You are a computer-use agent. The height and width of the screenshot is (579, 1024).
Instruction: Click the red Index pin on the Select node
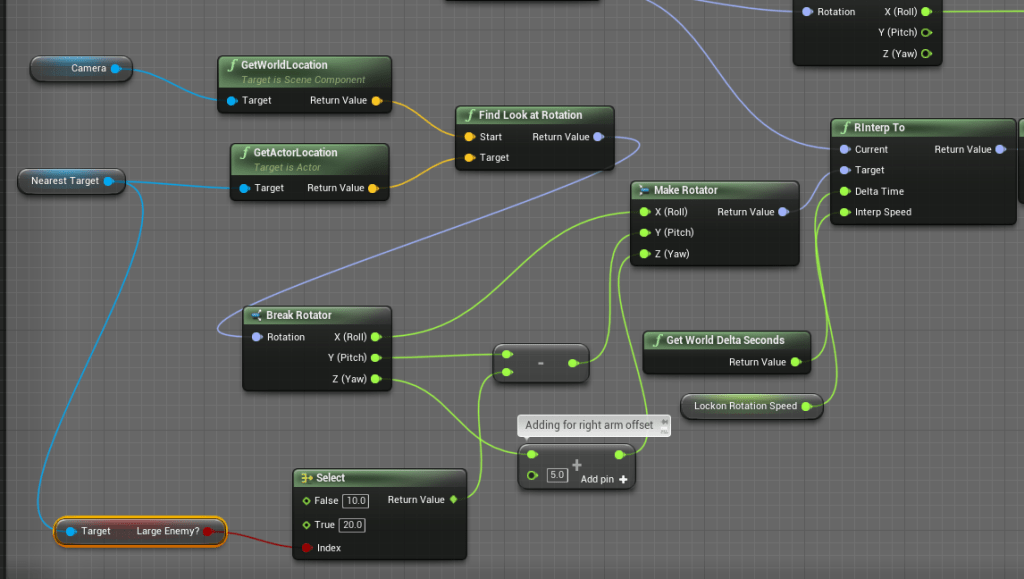[x=306, y=548]
